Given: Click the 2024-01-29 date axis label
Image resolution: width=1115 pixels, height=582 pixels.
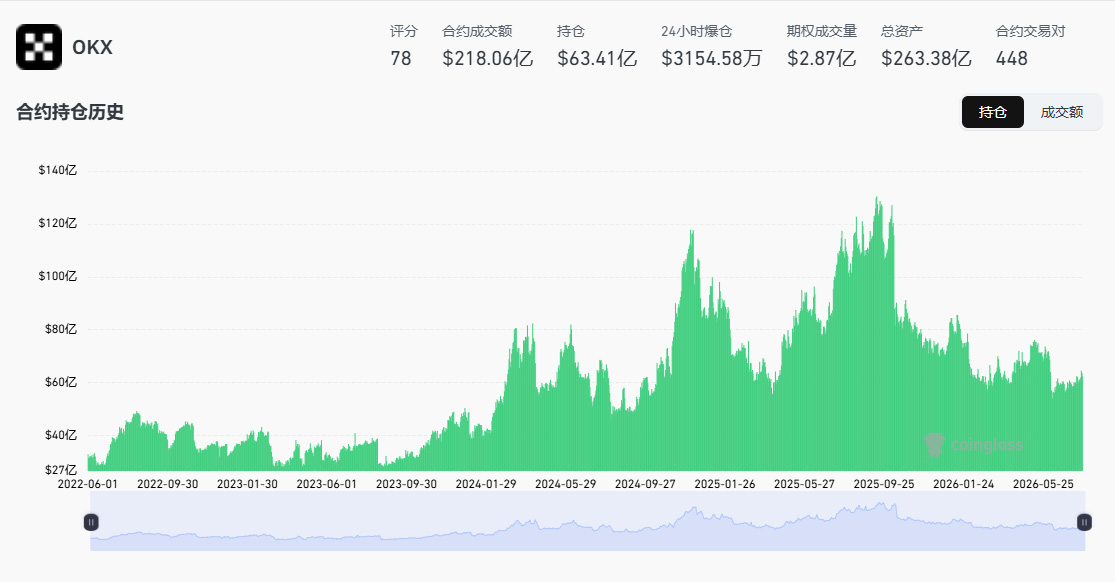Looking at the screenshot, I should [x=486, y=484].
